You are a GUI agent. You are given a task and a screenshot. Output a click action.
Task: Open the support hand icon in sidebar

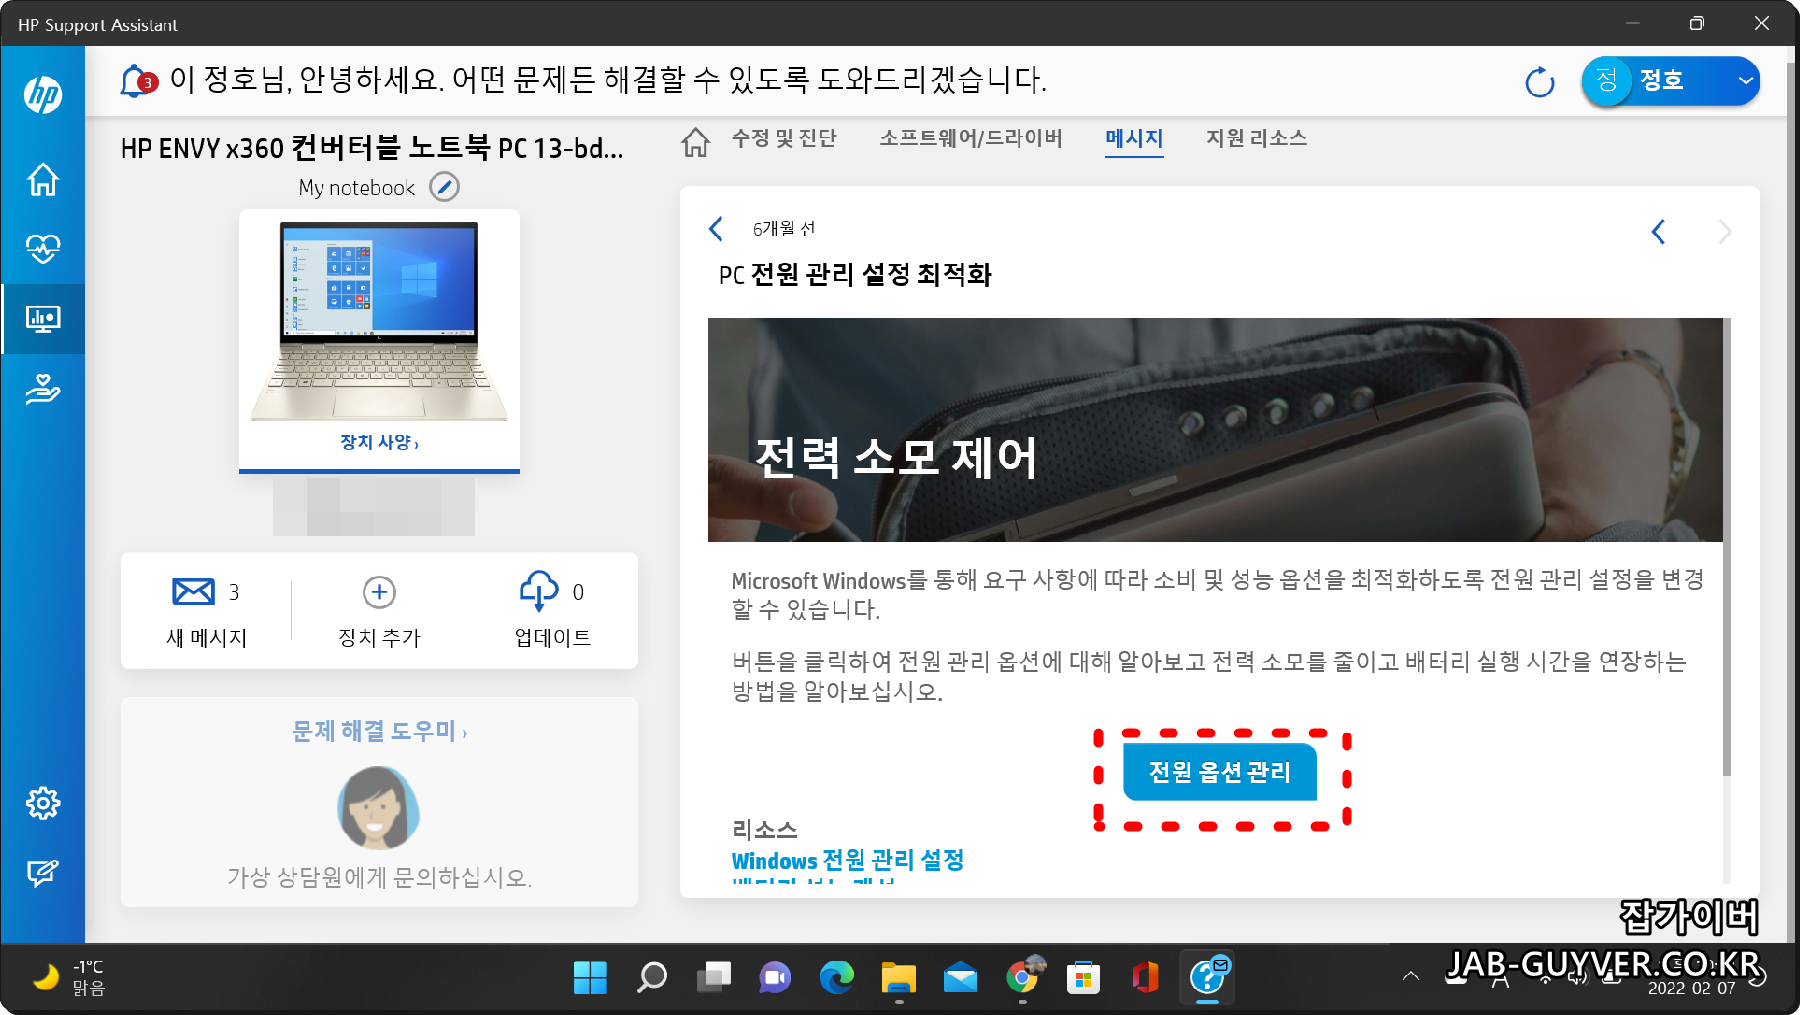43,388
